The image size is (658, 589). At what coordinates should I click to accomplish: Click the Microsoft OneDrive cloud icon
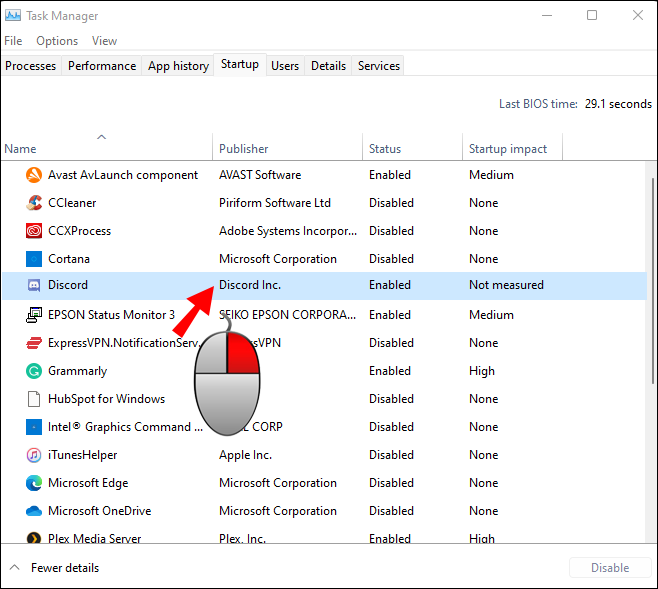pyautogui.click(x=31, y=511)
